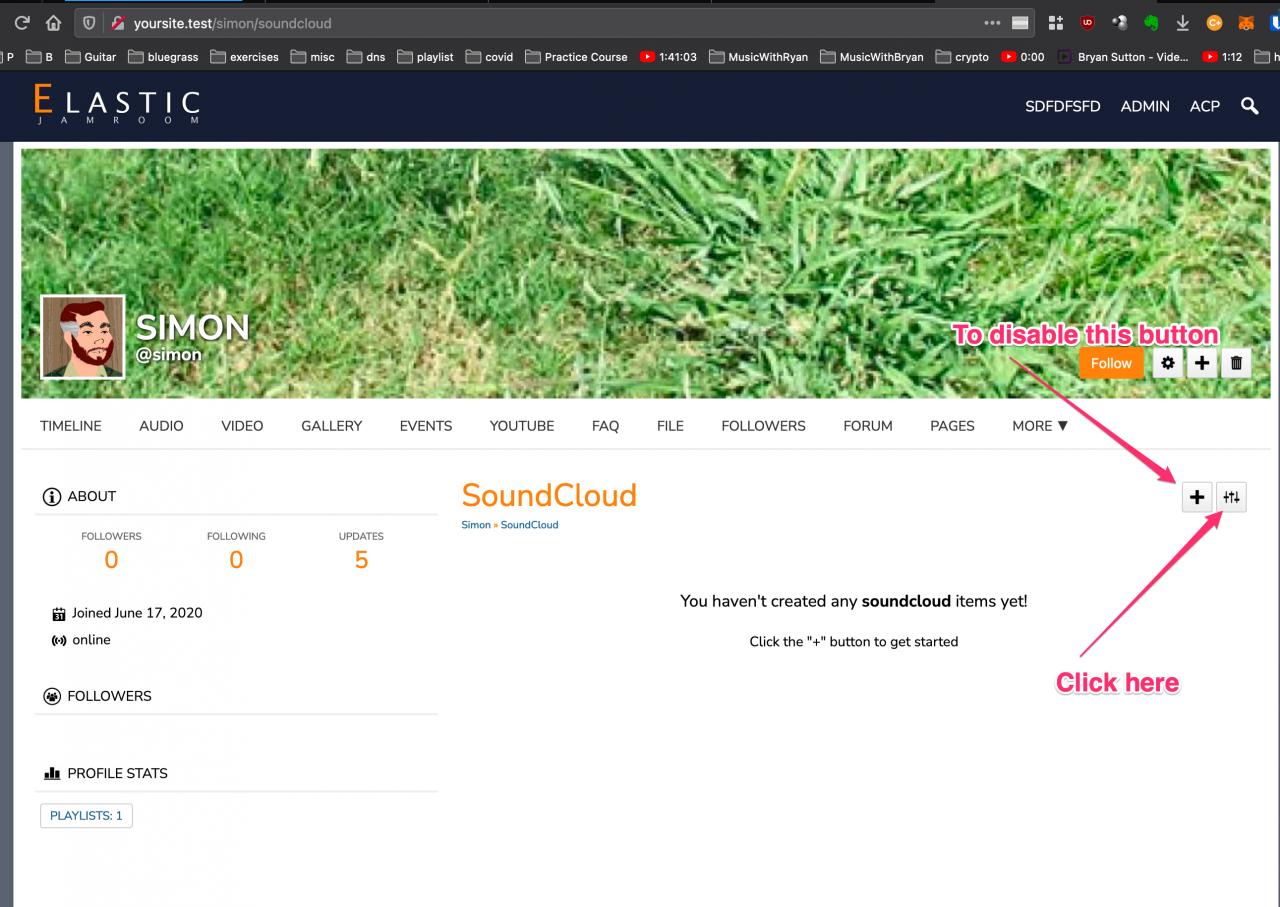
Task: Click Simon's profile avatar image
Action: (x=83, y=338)
